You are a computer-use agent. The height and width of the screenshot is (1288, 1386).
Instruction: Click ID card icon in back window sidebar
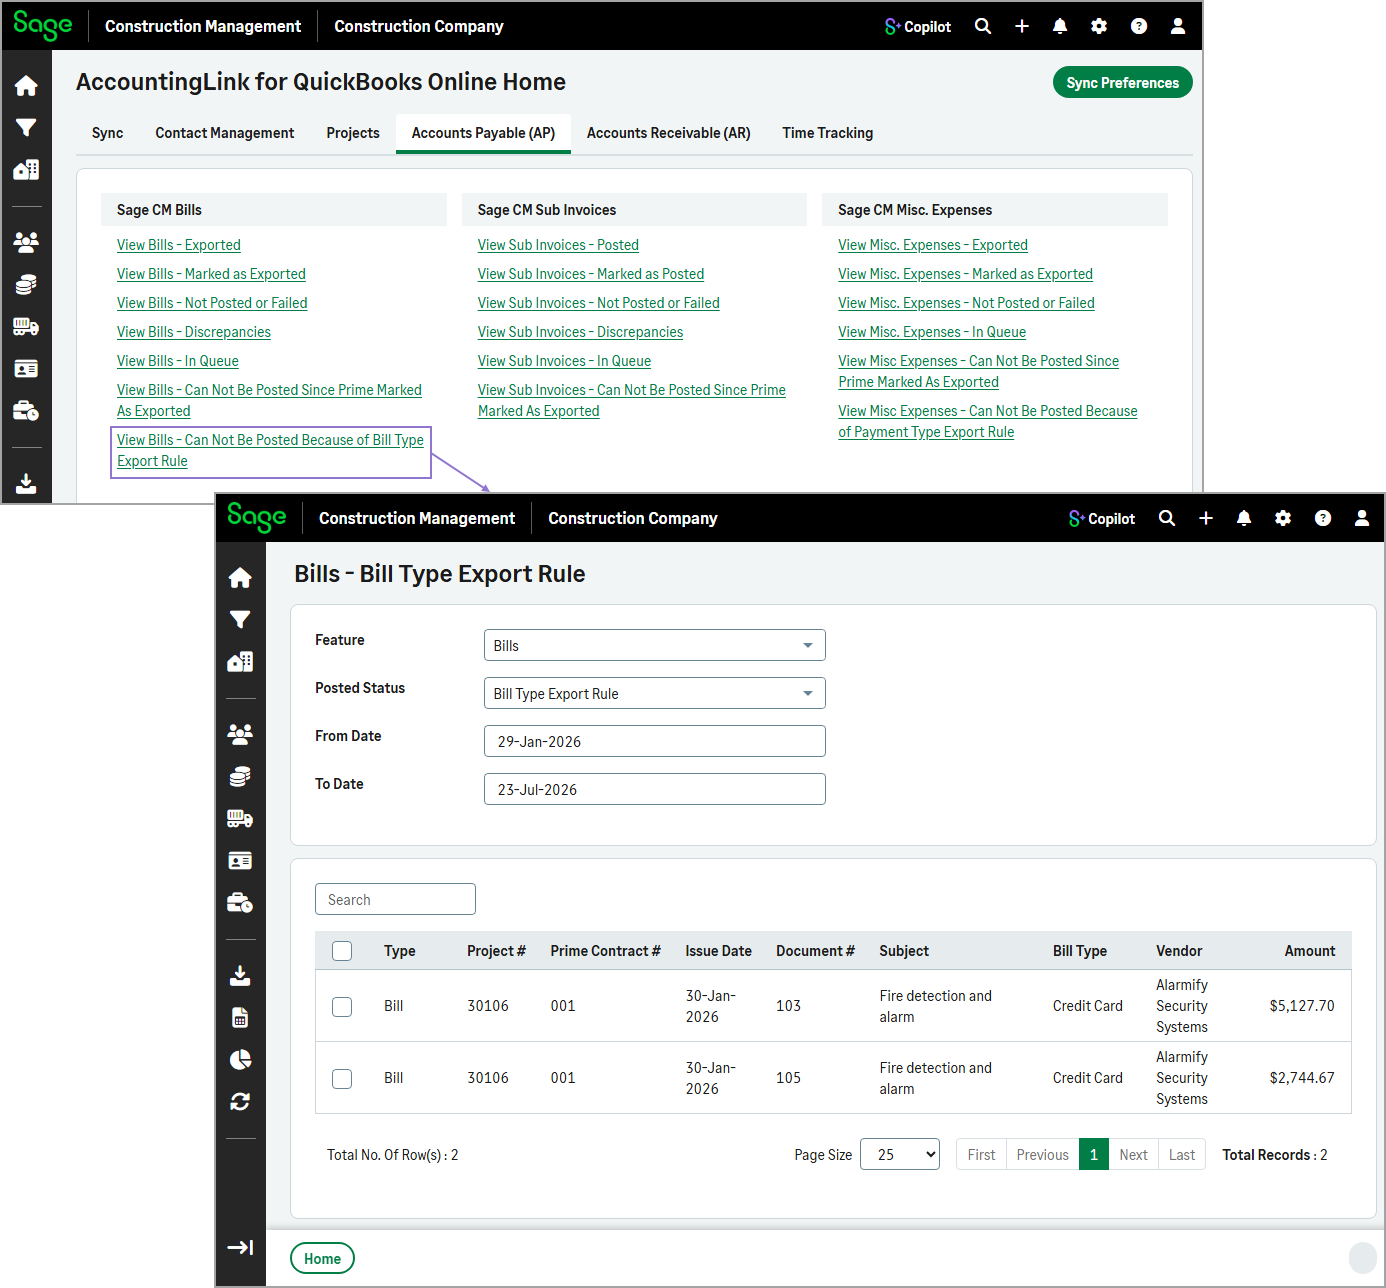click(x=26, y=369)
